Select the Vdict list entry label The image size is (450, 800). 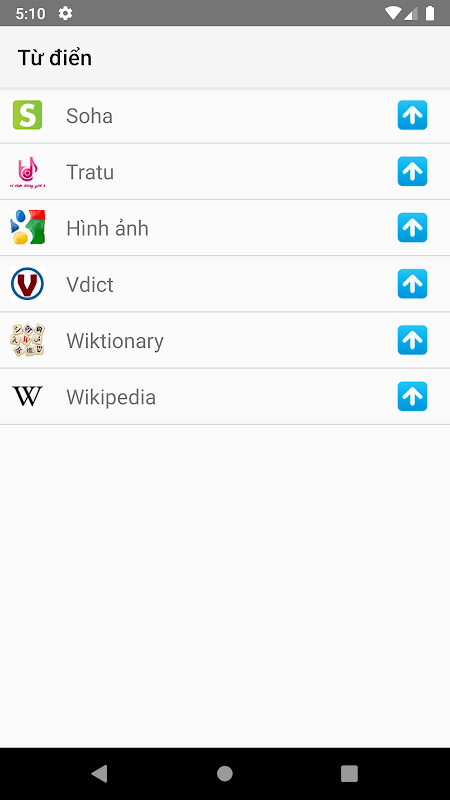[90, 285]
